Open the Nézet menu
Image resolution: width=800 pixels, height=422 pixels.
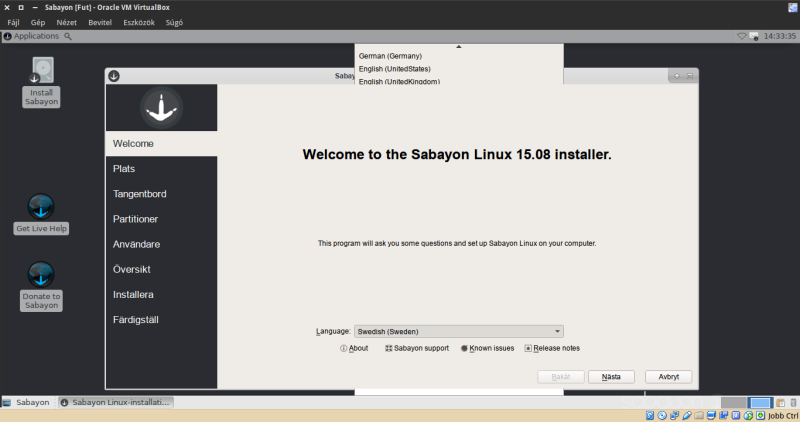(x=66, y=22)
